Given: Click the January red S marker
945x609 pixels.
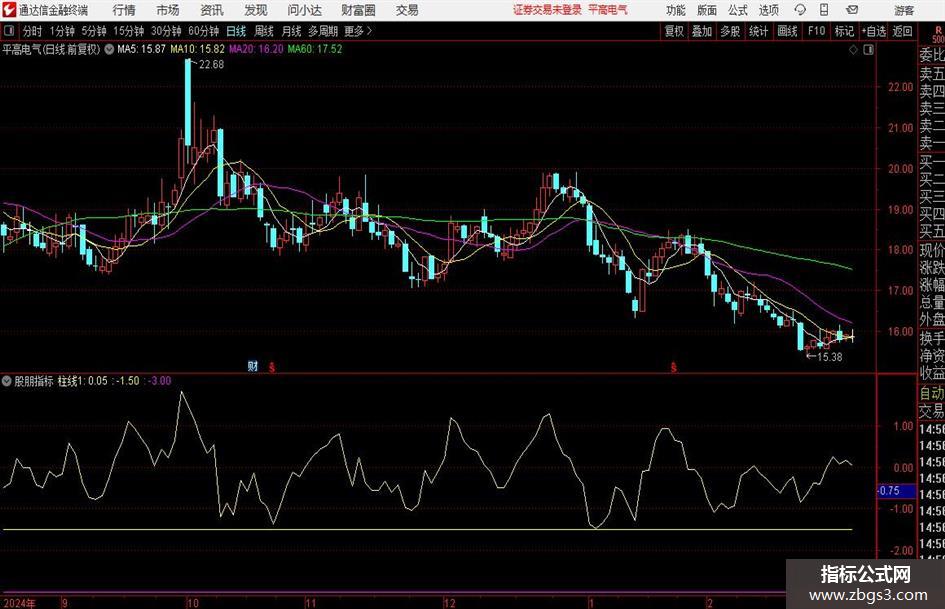Looking at the screenshot, I should (673, 367).
